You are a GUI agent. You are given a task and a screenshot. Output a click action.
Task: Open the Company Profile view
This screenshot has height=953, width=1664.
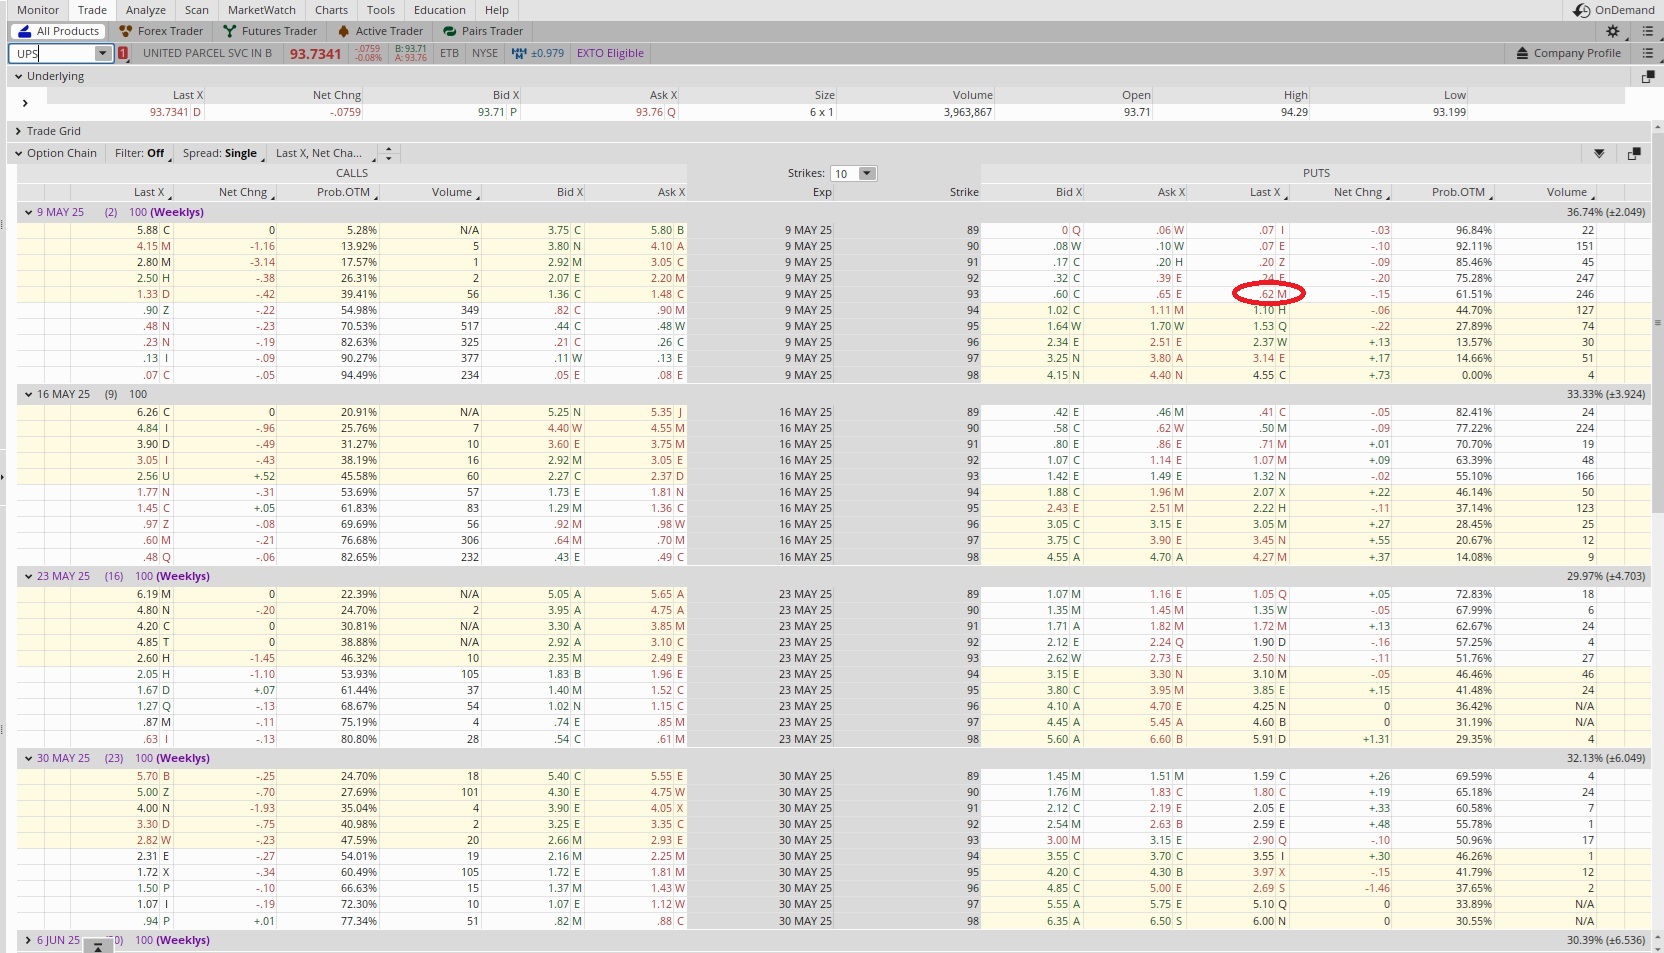point(1568,53)
